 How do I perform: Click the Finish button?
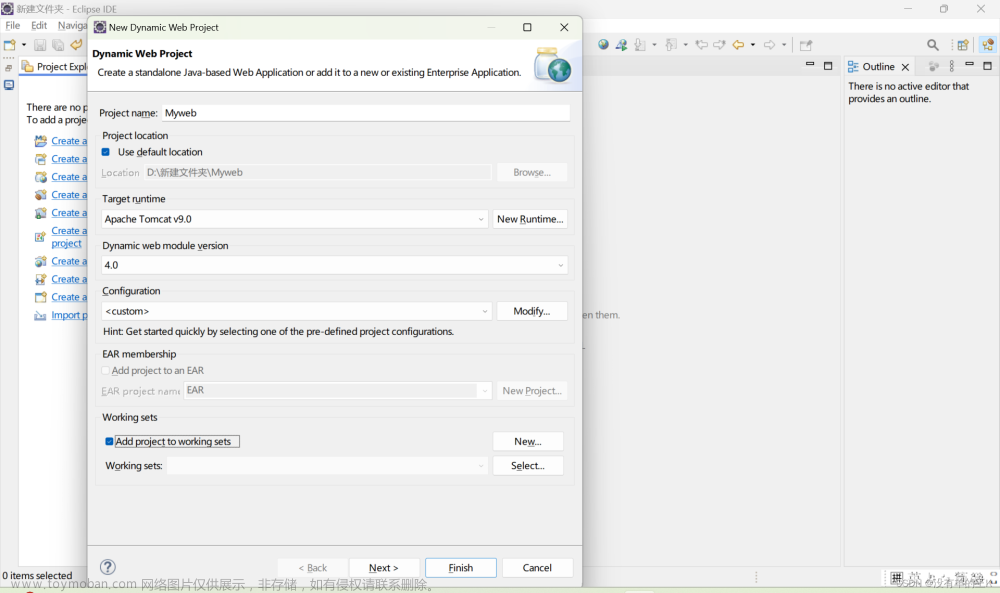tap(460, 567)
